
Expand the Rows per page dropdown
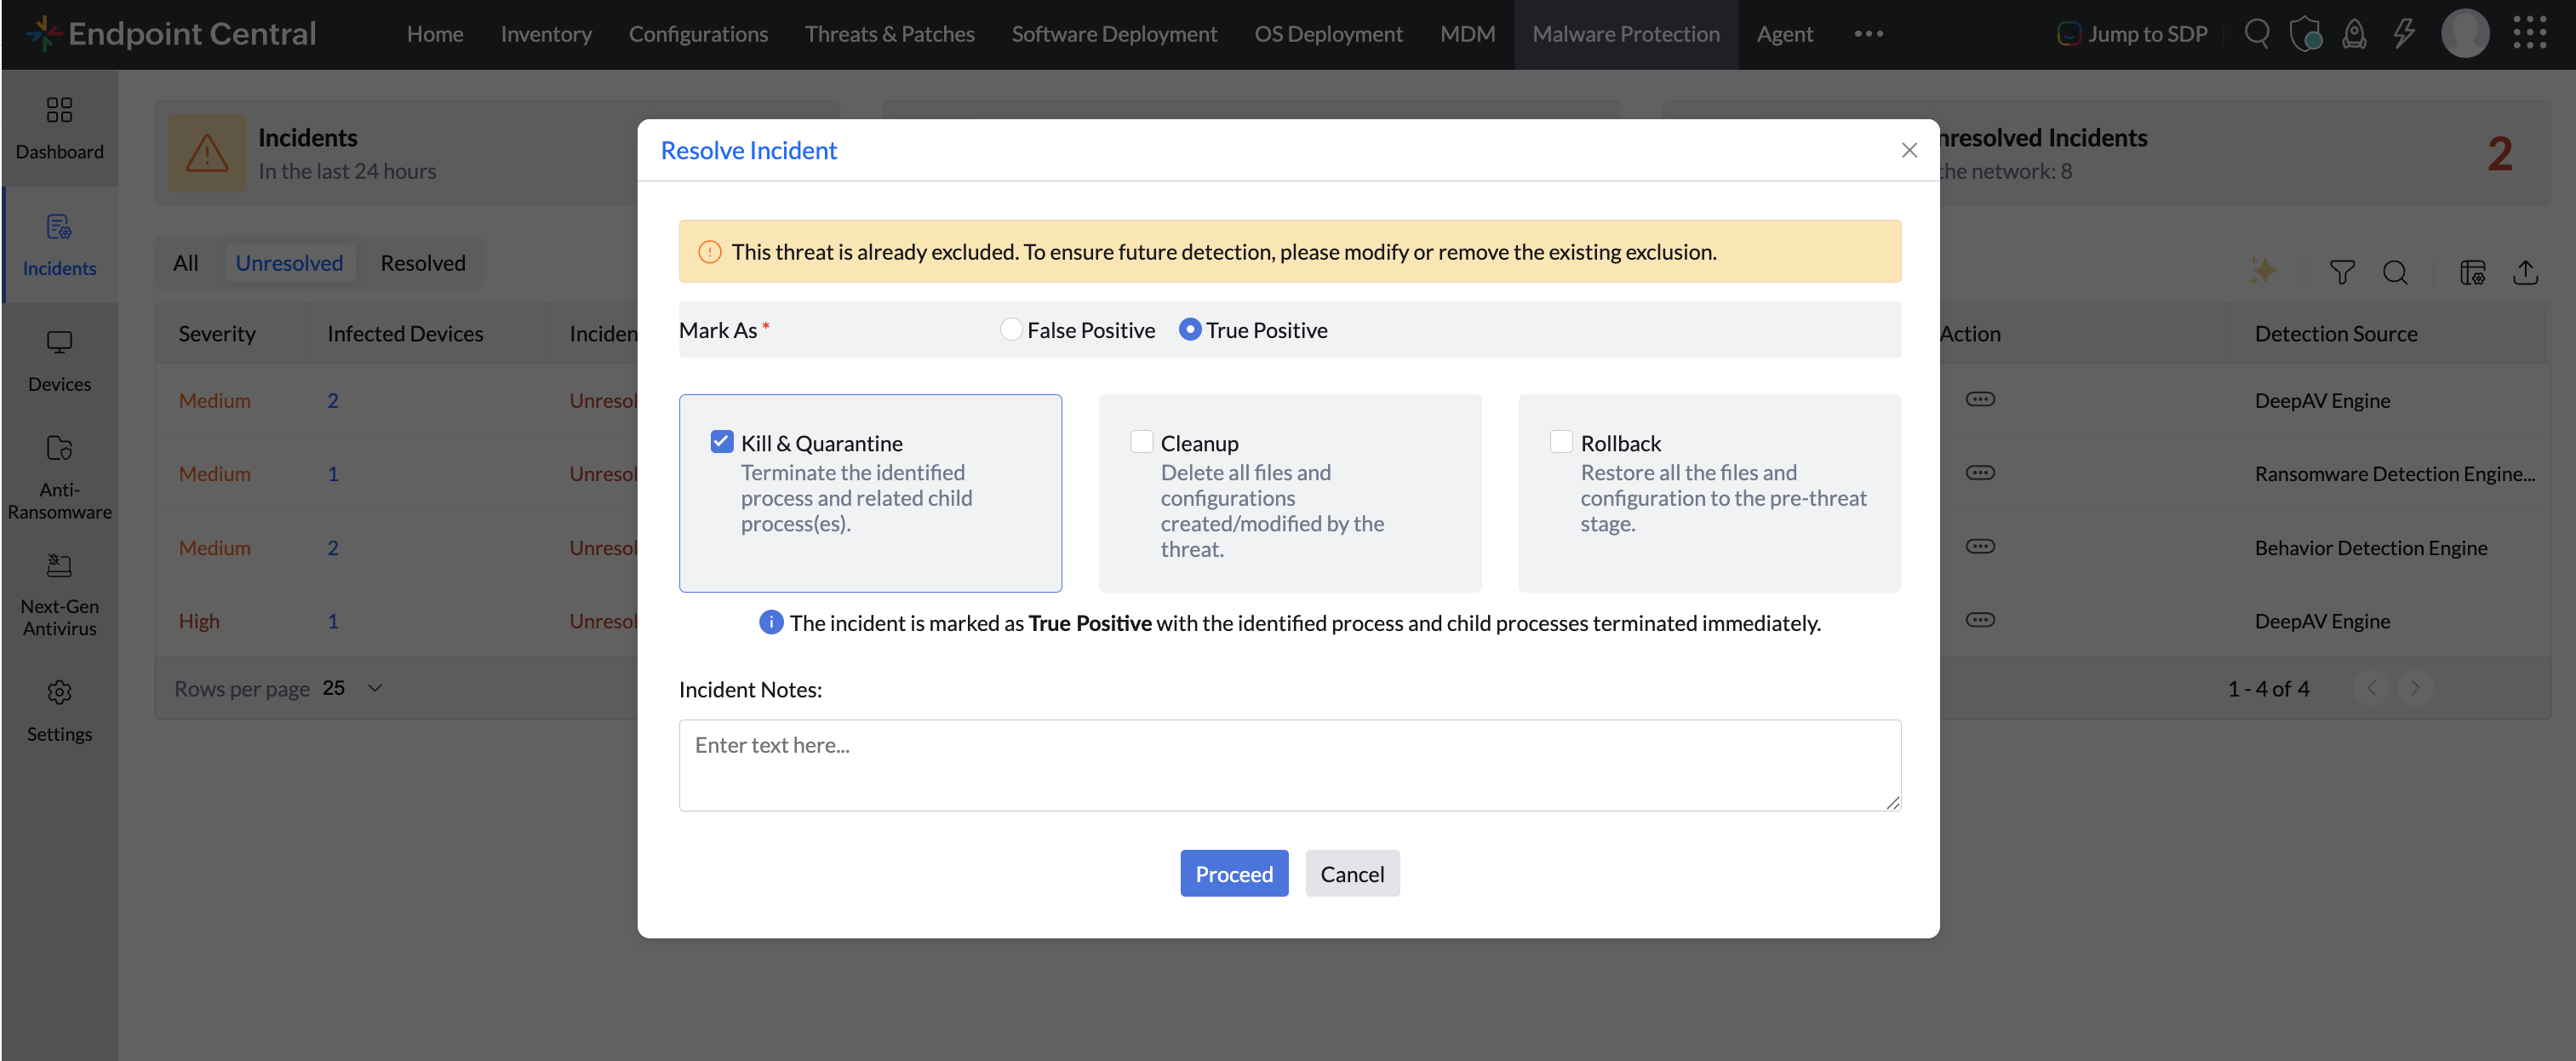353,688
